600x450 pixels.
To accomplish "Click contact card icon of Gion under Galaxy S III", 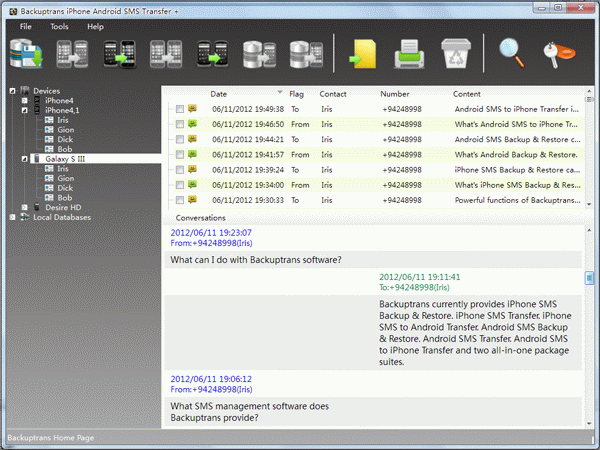I will (x=49, y=178).
